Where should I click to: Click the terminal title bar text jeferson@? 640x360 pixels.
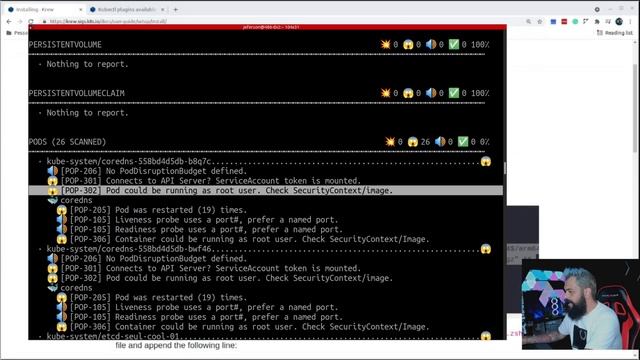click(x=271, y=27)
